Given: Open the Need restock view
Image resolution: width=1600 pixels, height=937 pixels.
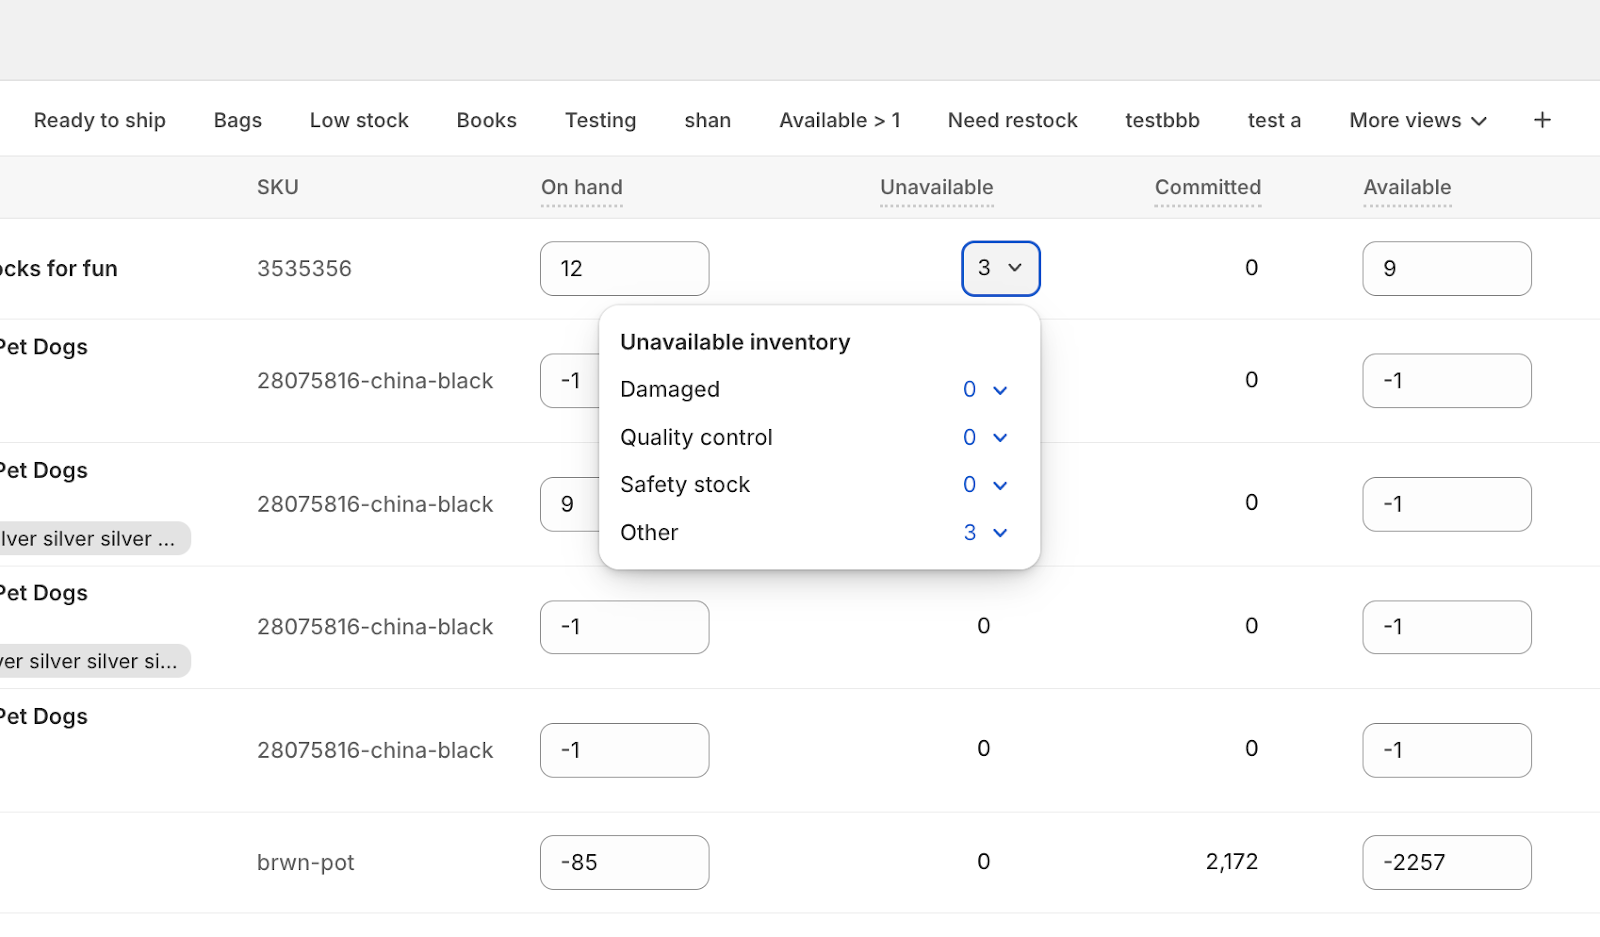Looking at the screenshot, I should [1012, 119].
